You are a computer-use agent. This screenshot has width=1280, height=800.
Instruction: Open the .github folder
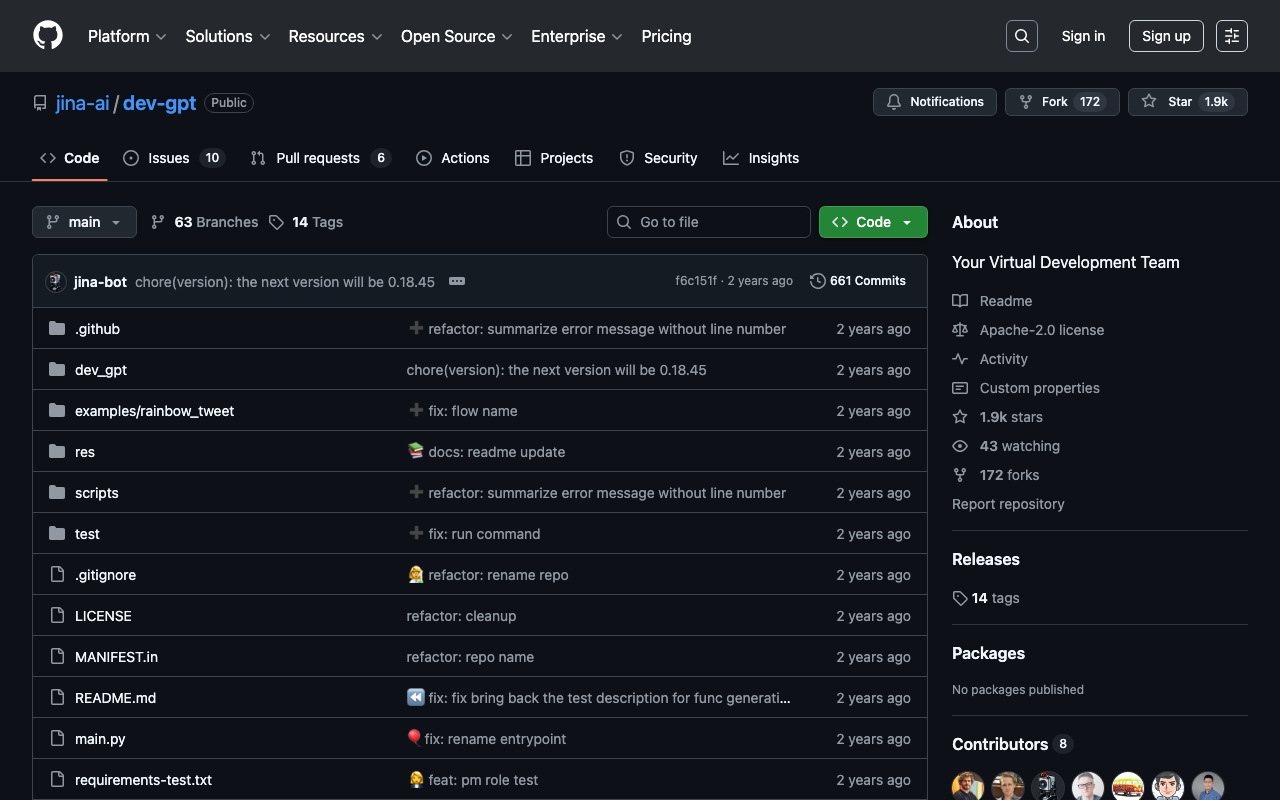[x=97, y=329]
